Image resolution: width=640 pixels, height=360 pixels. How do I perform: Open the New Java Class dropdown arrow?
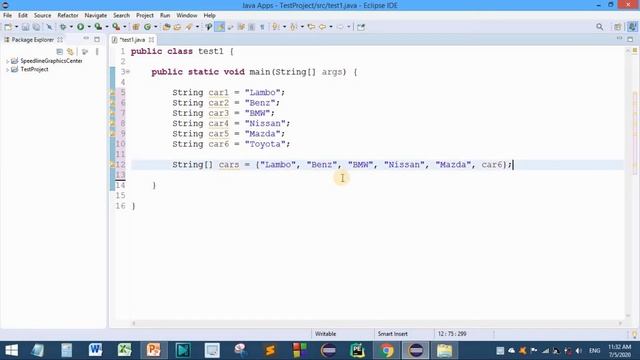(156, 27)
